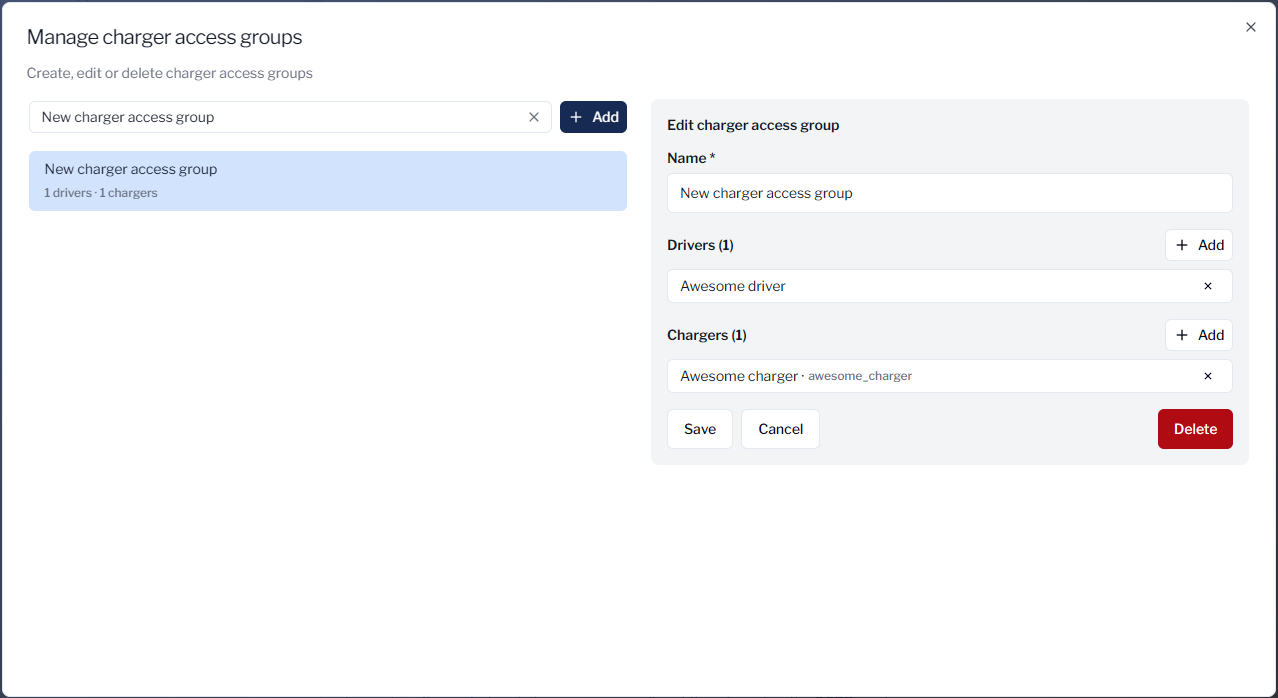Screen dimensions: 1278x698
Task: Click the Manage charger access groups title
Action: [164, 37]
